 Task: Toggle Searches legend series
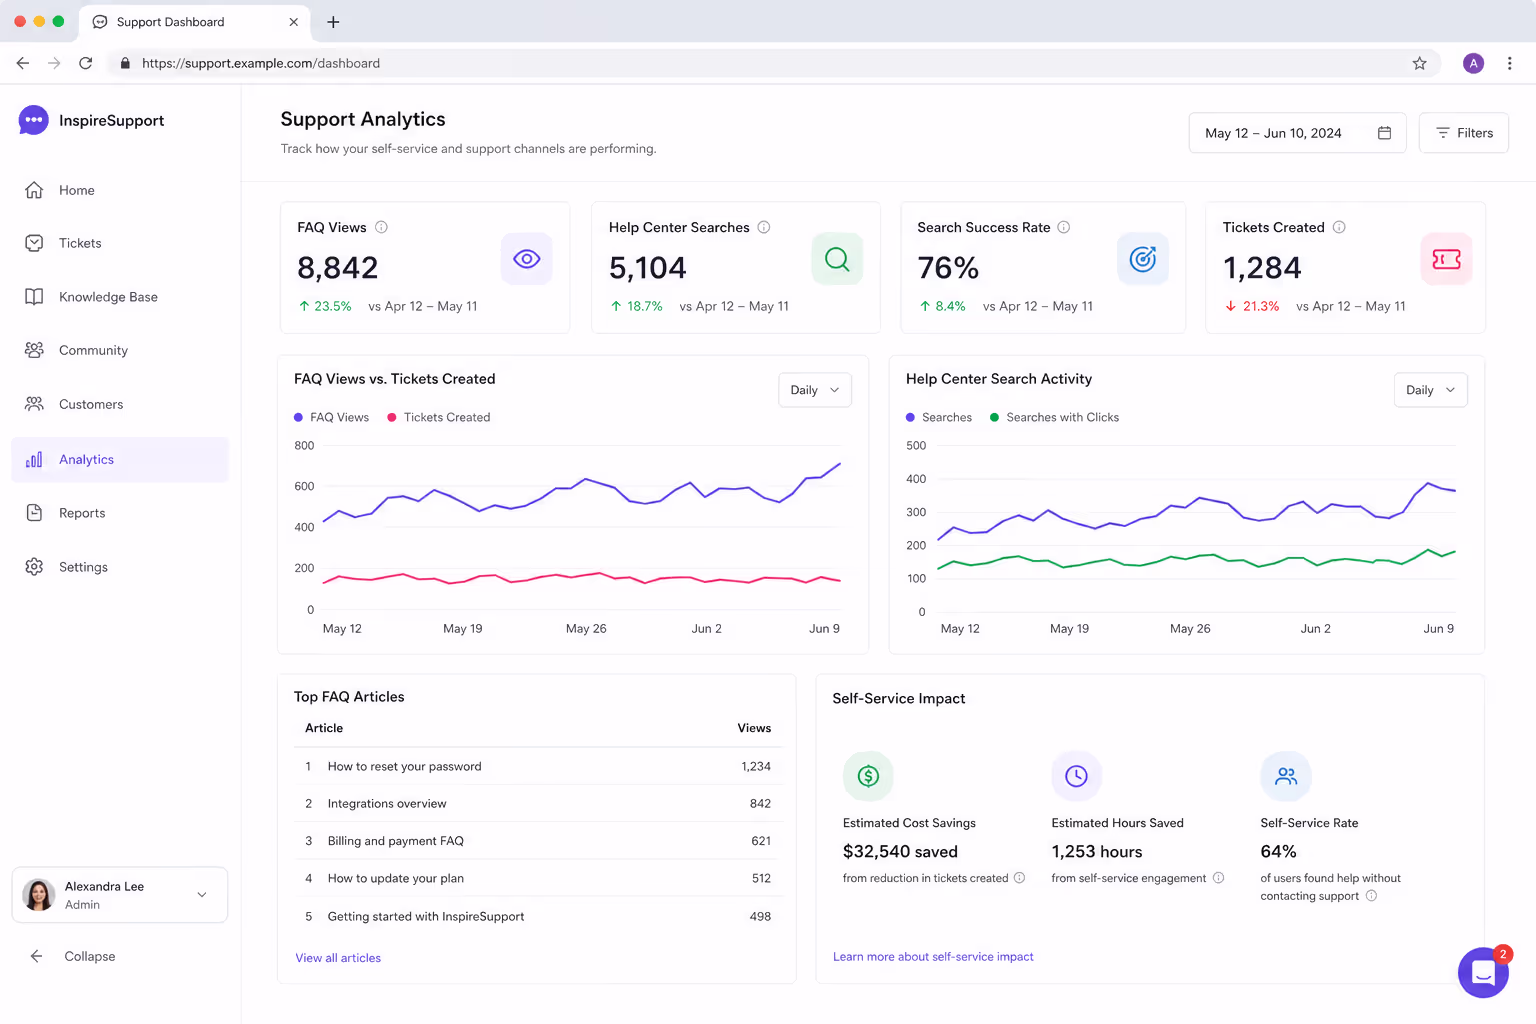[x=939, y=417]
